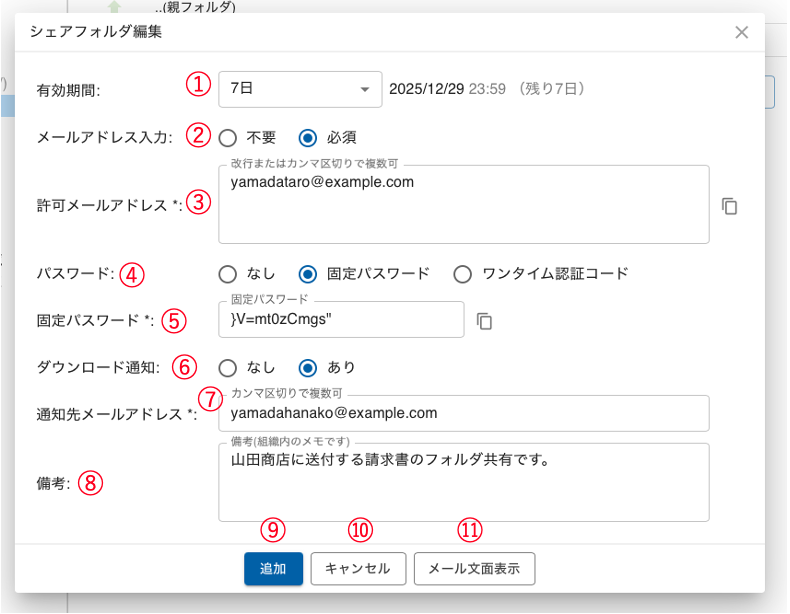Copy the fixed password using copy icon
This screenshot has width=790, height=614.
tap(485, 321)
